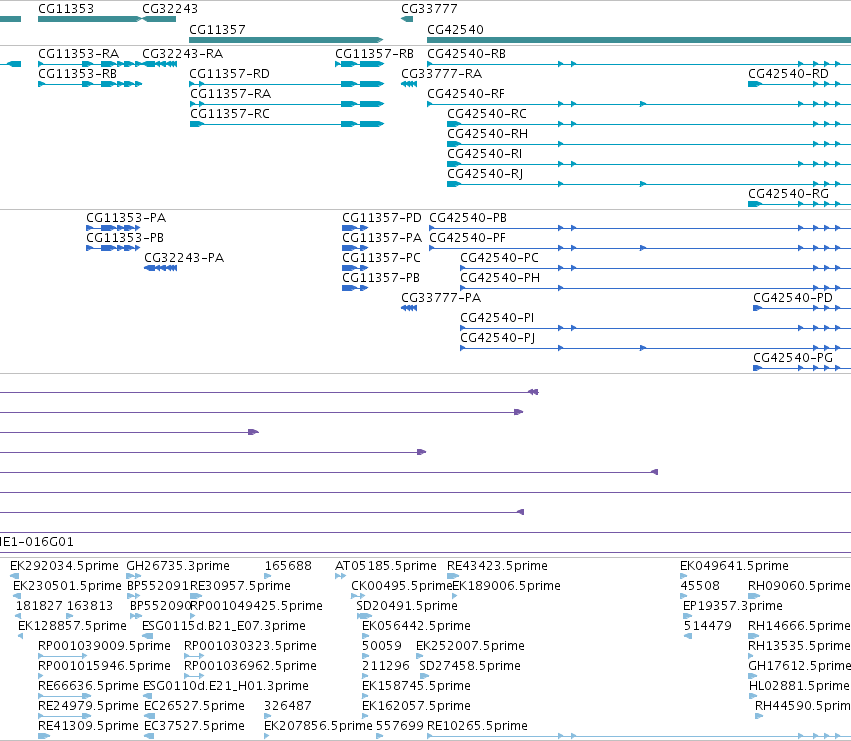Select transcript CG42540-RF

pyautogui.click(x=466, y=94)
